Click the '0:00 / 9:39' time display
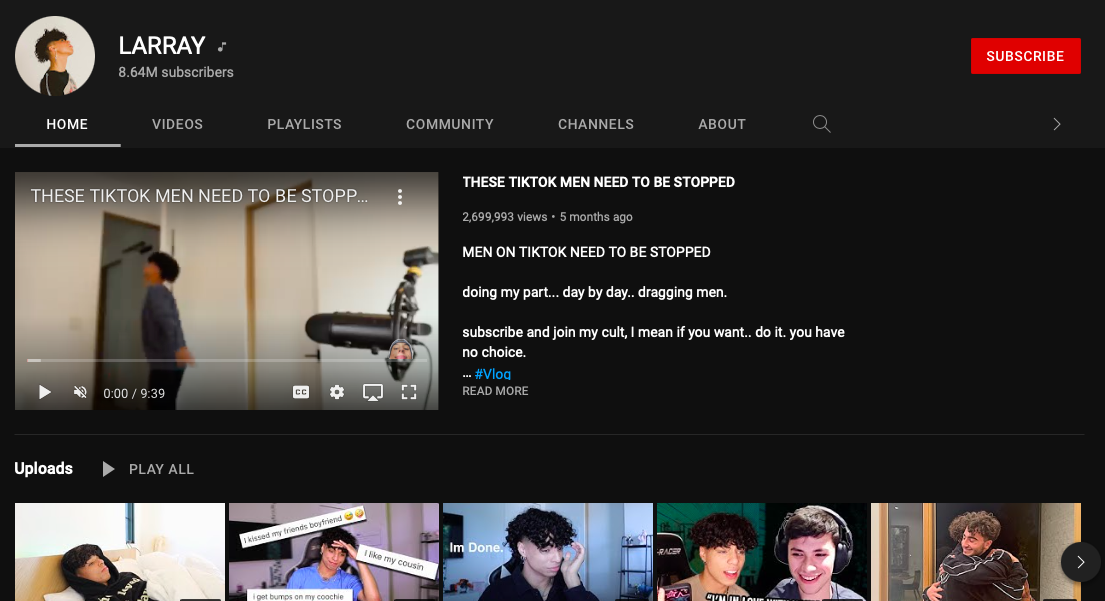The image size is (1105, 601). 134,393
